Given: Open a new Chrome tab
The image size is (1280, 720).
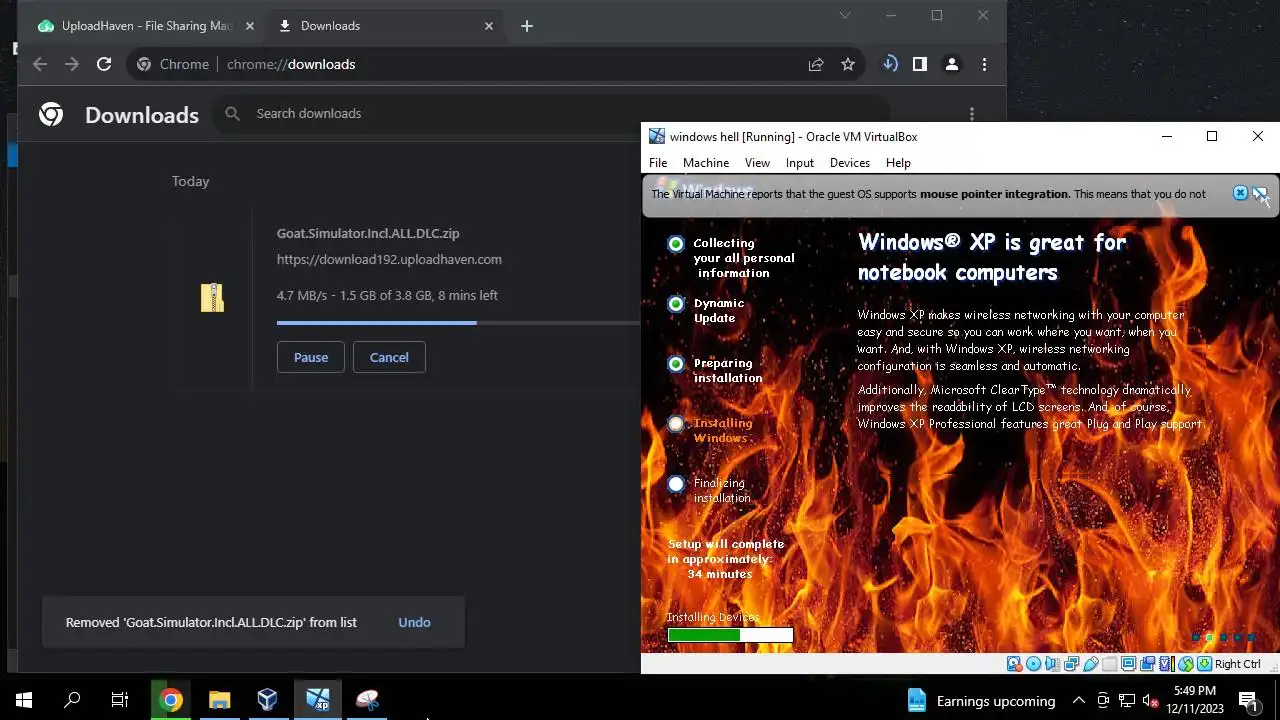Looking at the screenshot, I should click(x=527, y=26).
